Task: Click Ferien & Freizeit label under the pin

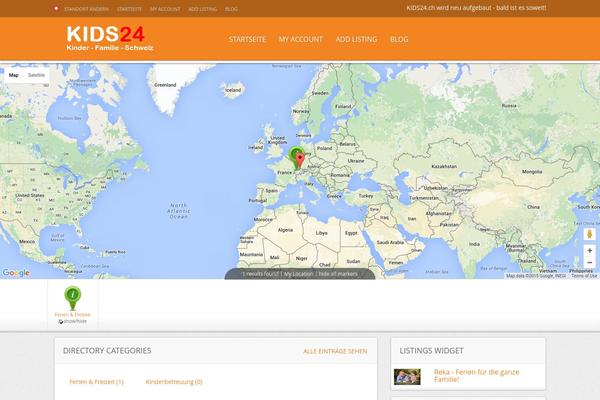Action: pyautogui.click(x=72, y=315)
